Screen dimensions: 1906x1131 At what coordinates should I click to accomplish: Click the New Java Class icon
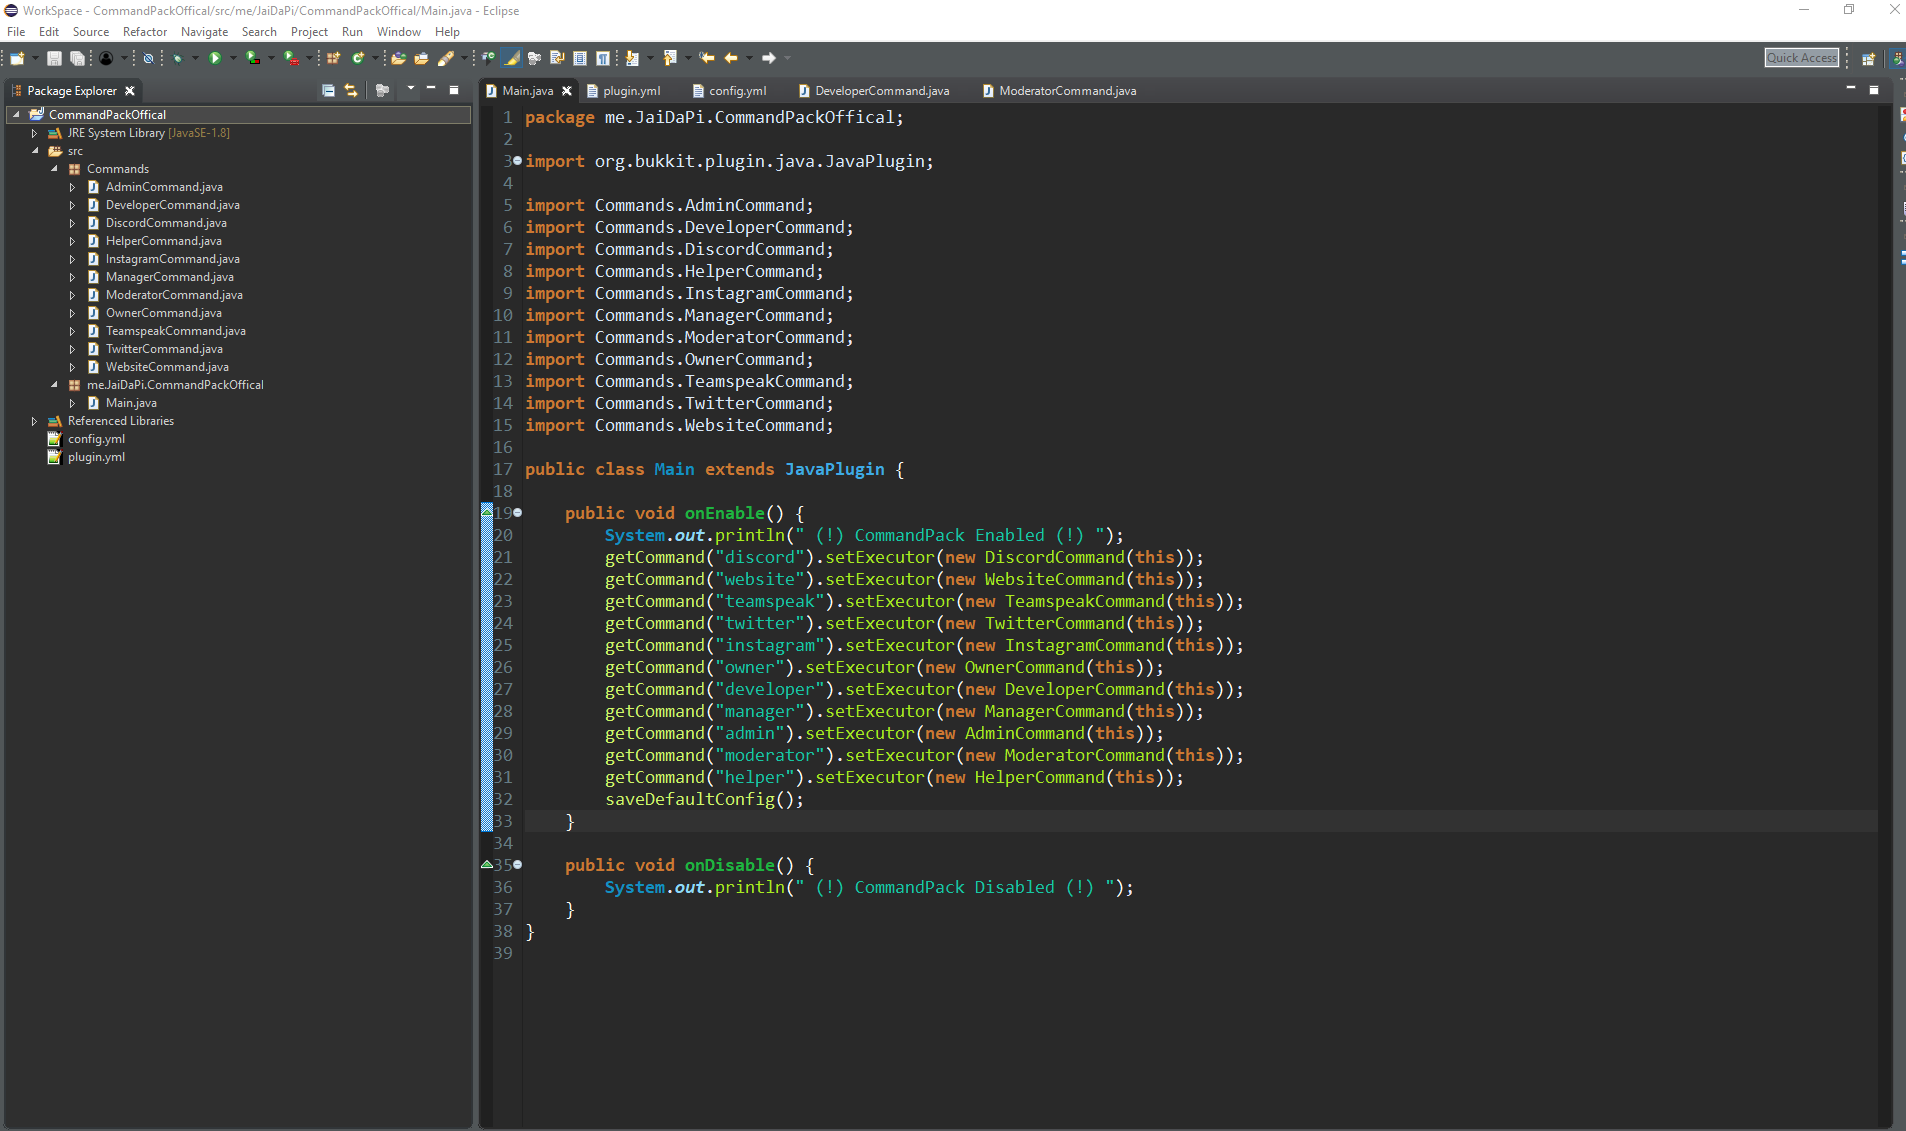point(358,58)
